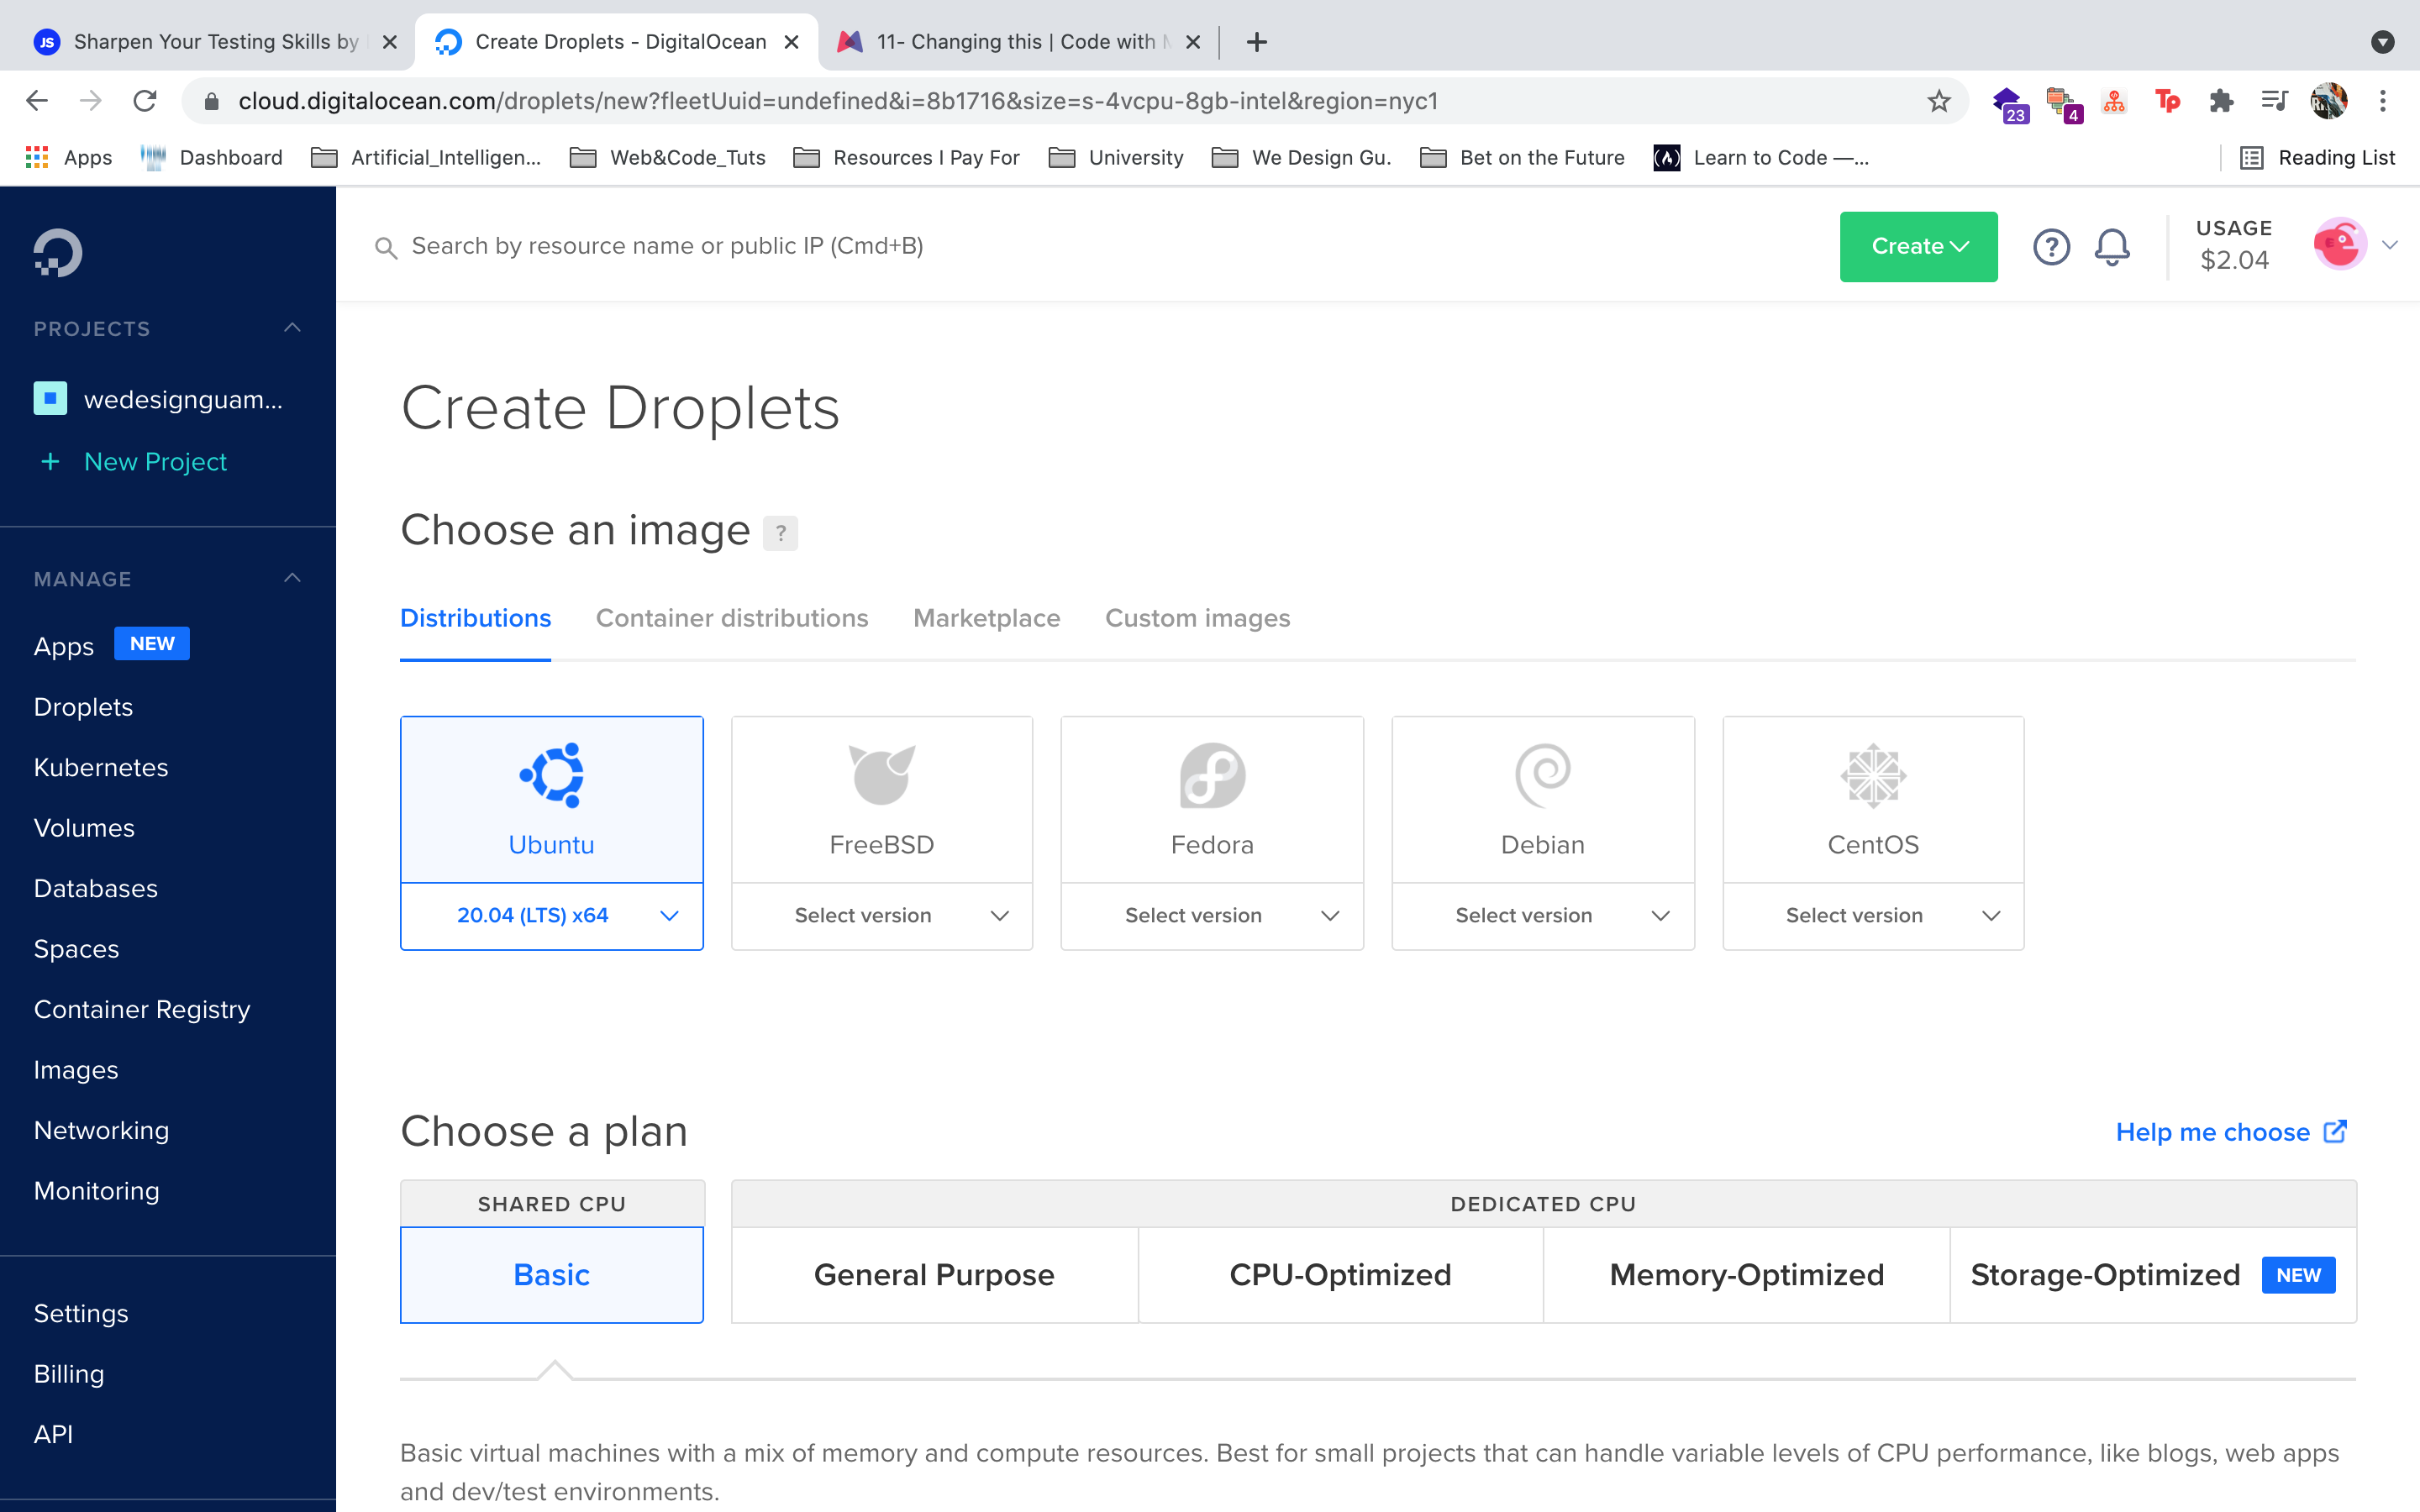Open Networking in sidebar
The height and width of the screenshot is (1512, 2420).
[x=101, y=1130]
